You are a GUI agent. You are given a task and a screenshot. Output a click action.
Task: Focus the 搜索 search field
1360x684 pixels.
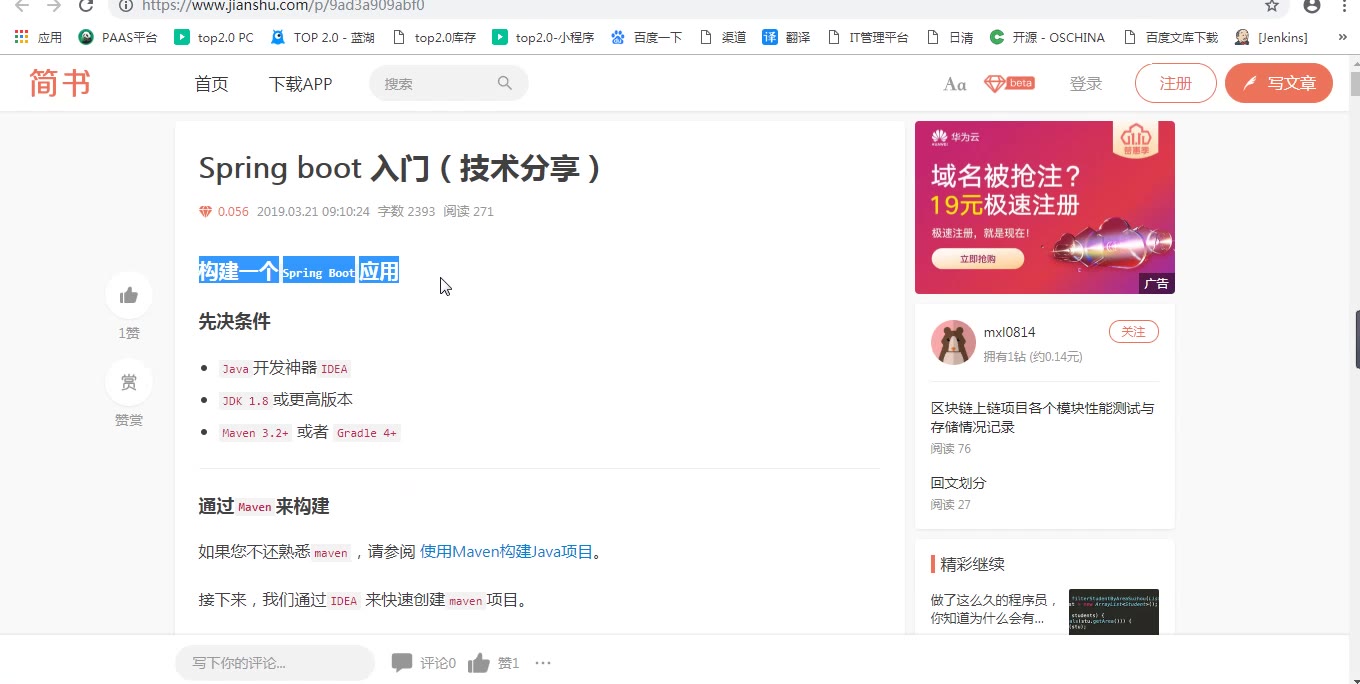(x=448, y=83)
